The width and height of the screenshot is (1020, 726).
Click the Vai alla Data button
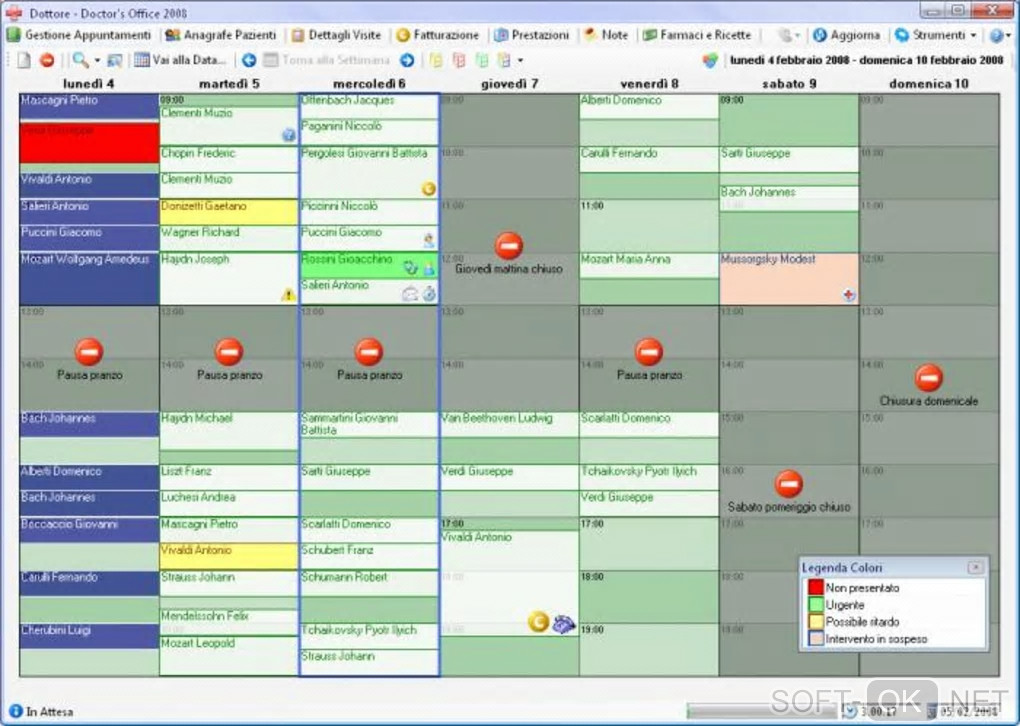180,60
